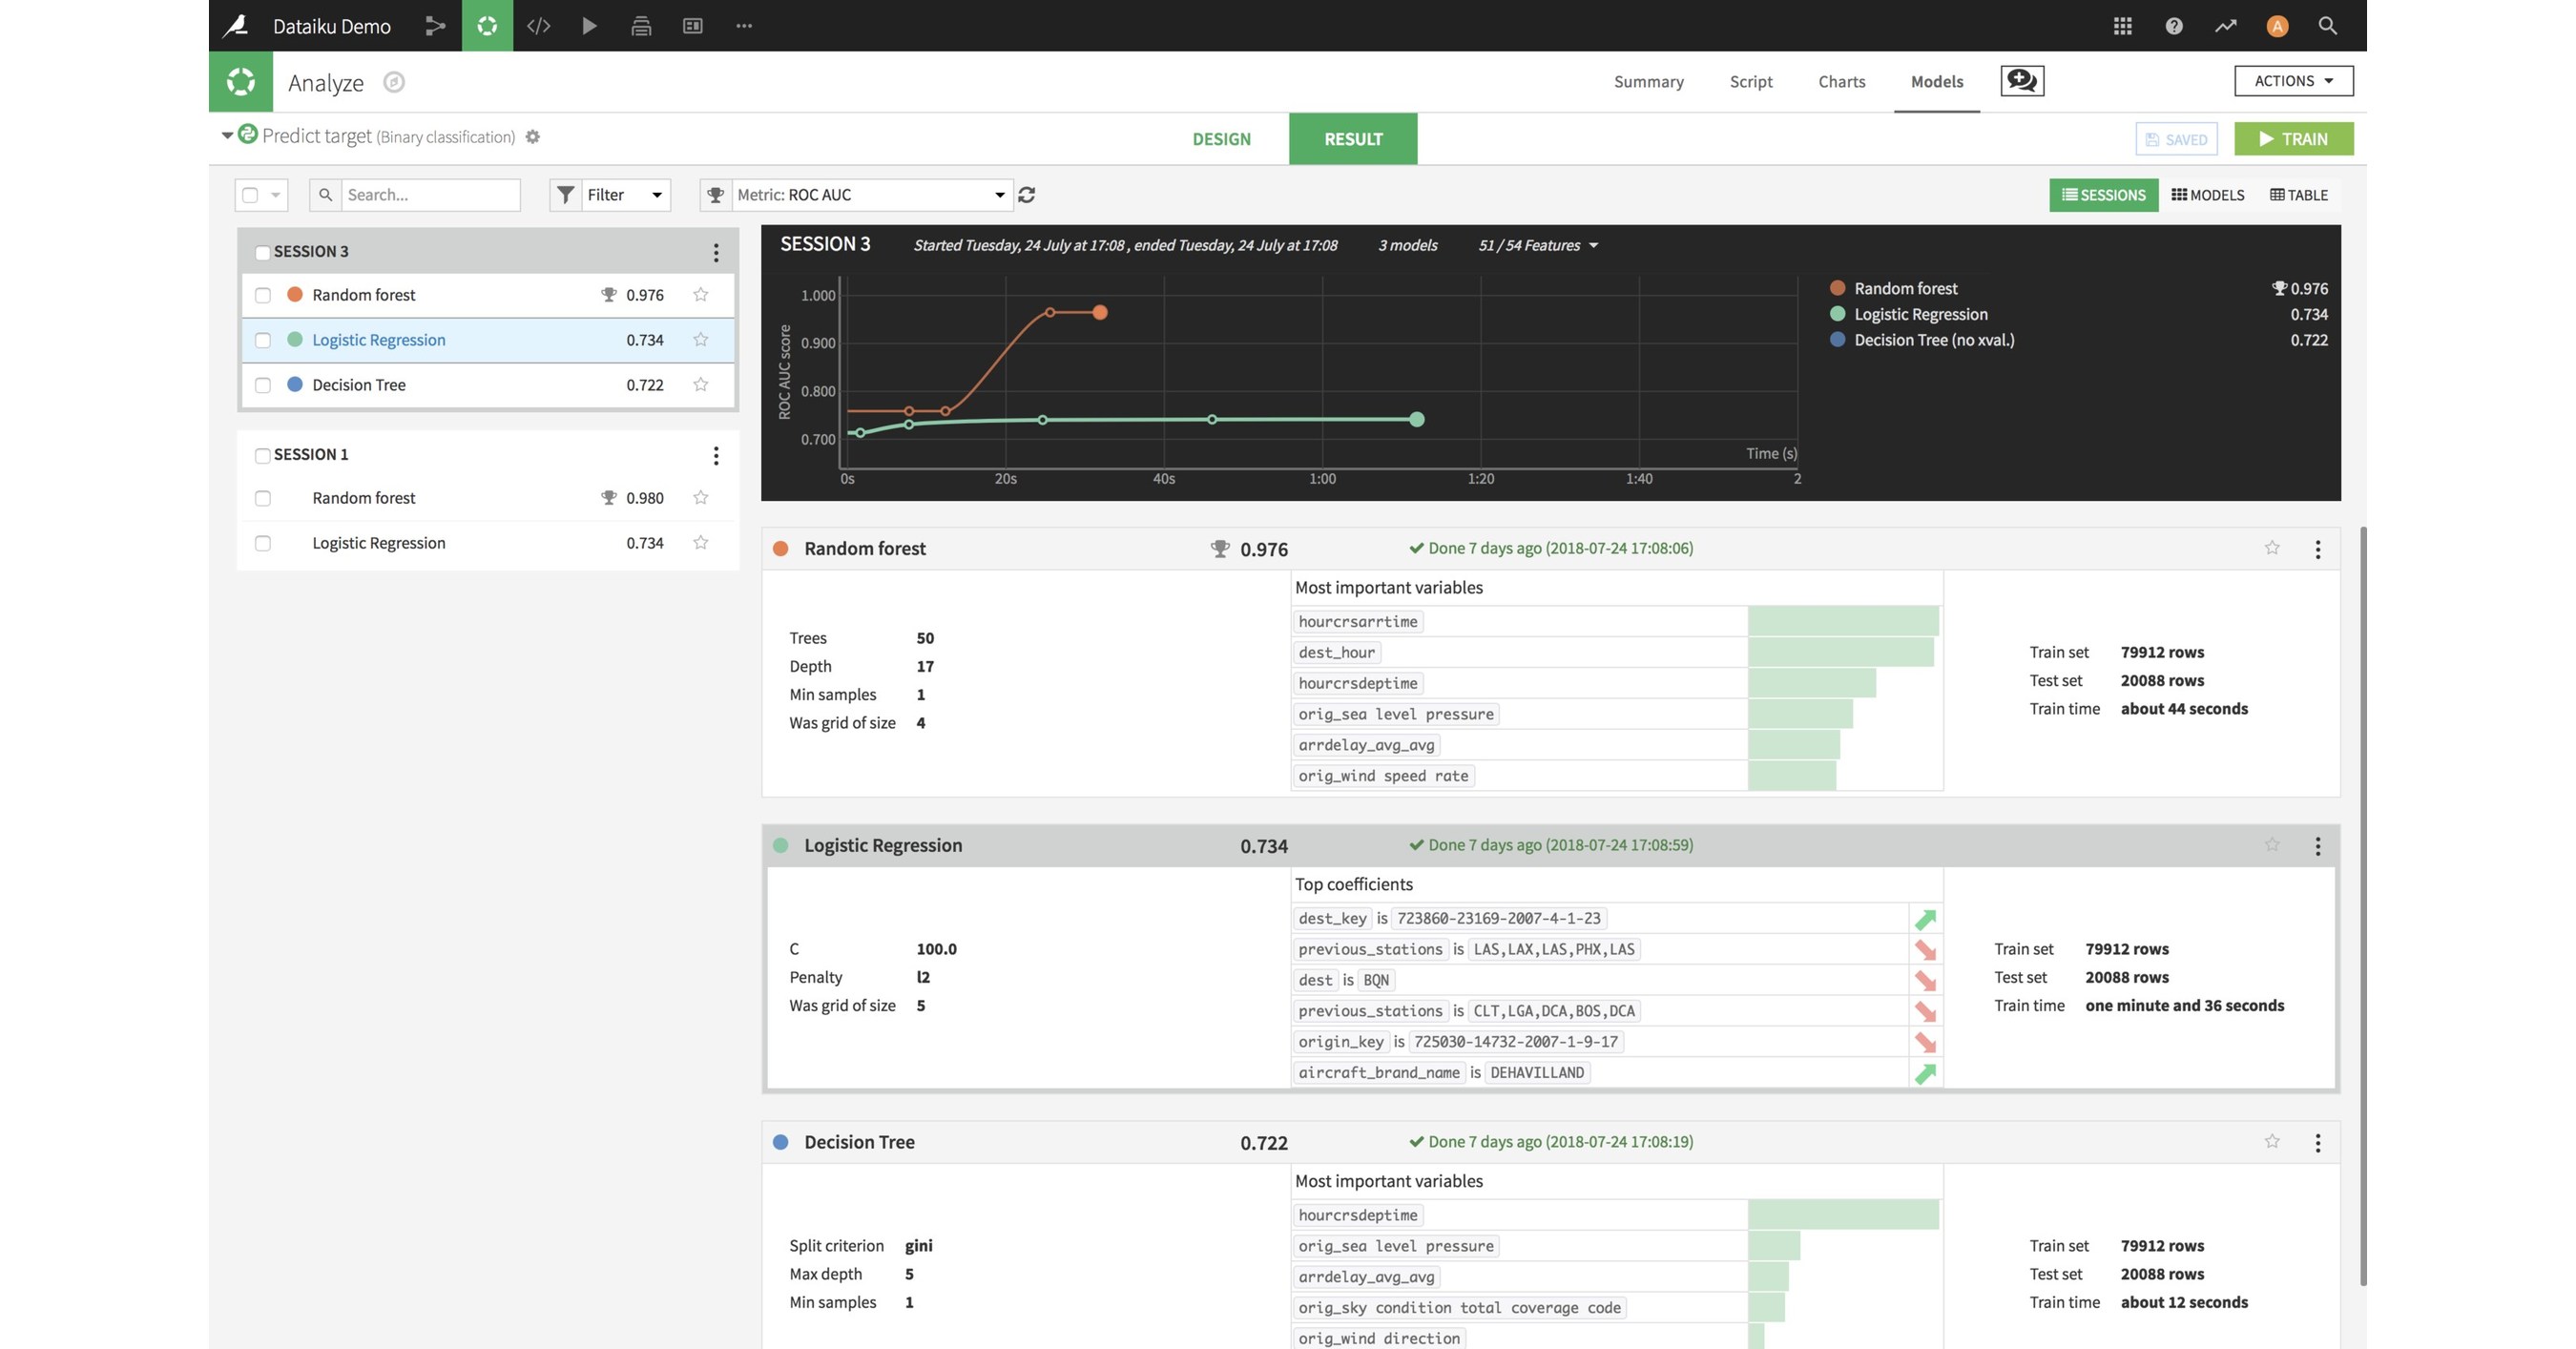Open the code notebooks icon in the navbar

click(538, 26)
